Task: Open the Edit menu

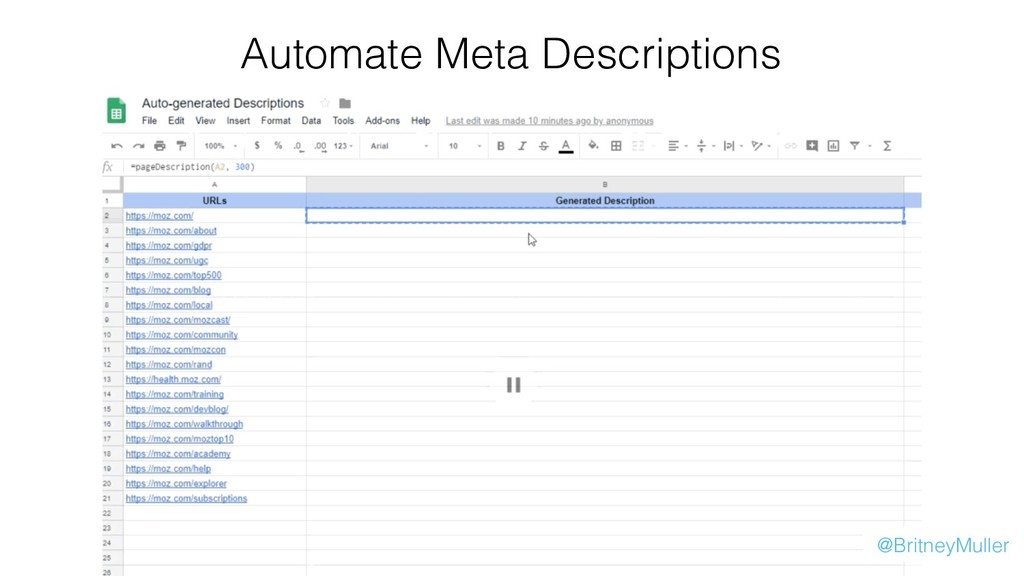Action: click(x=176, y=121)
